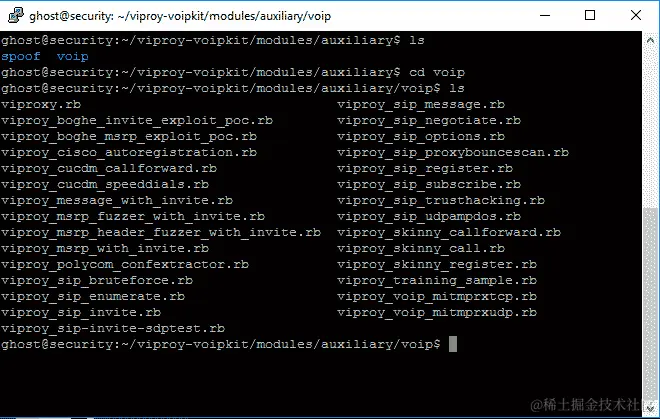The image size is (660, 419).
Task: Click the scrollbar up arrow
Action: [650, 40]
